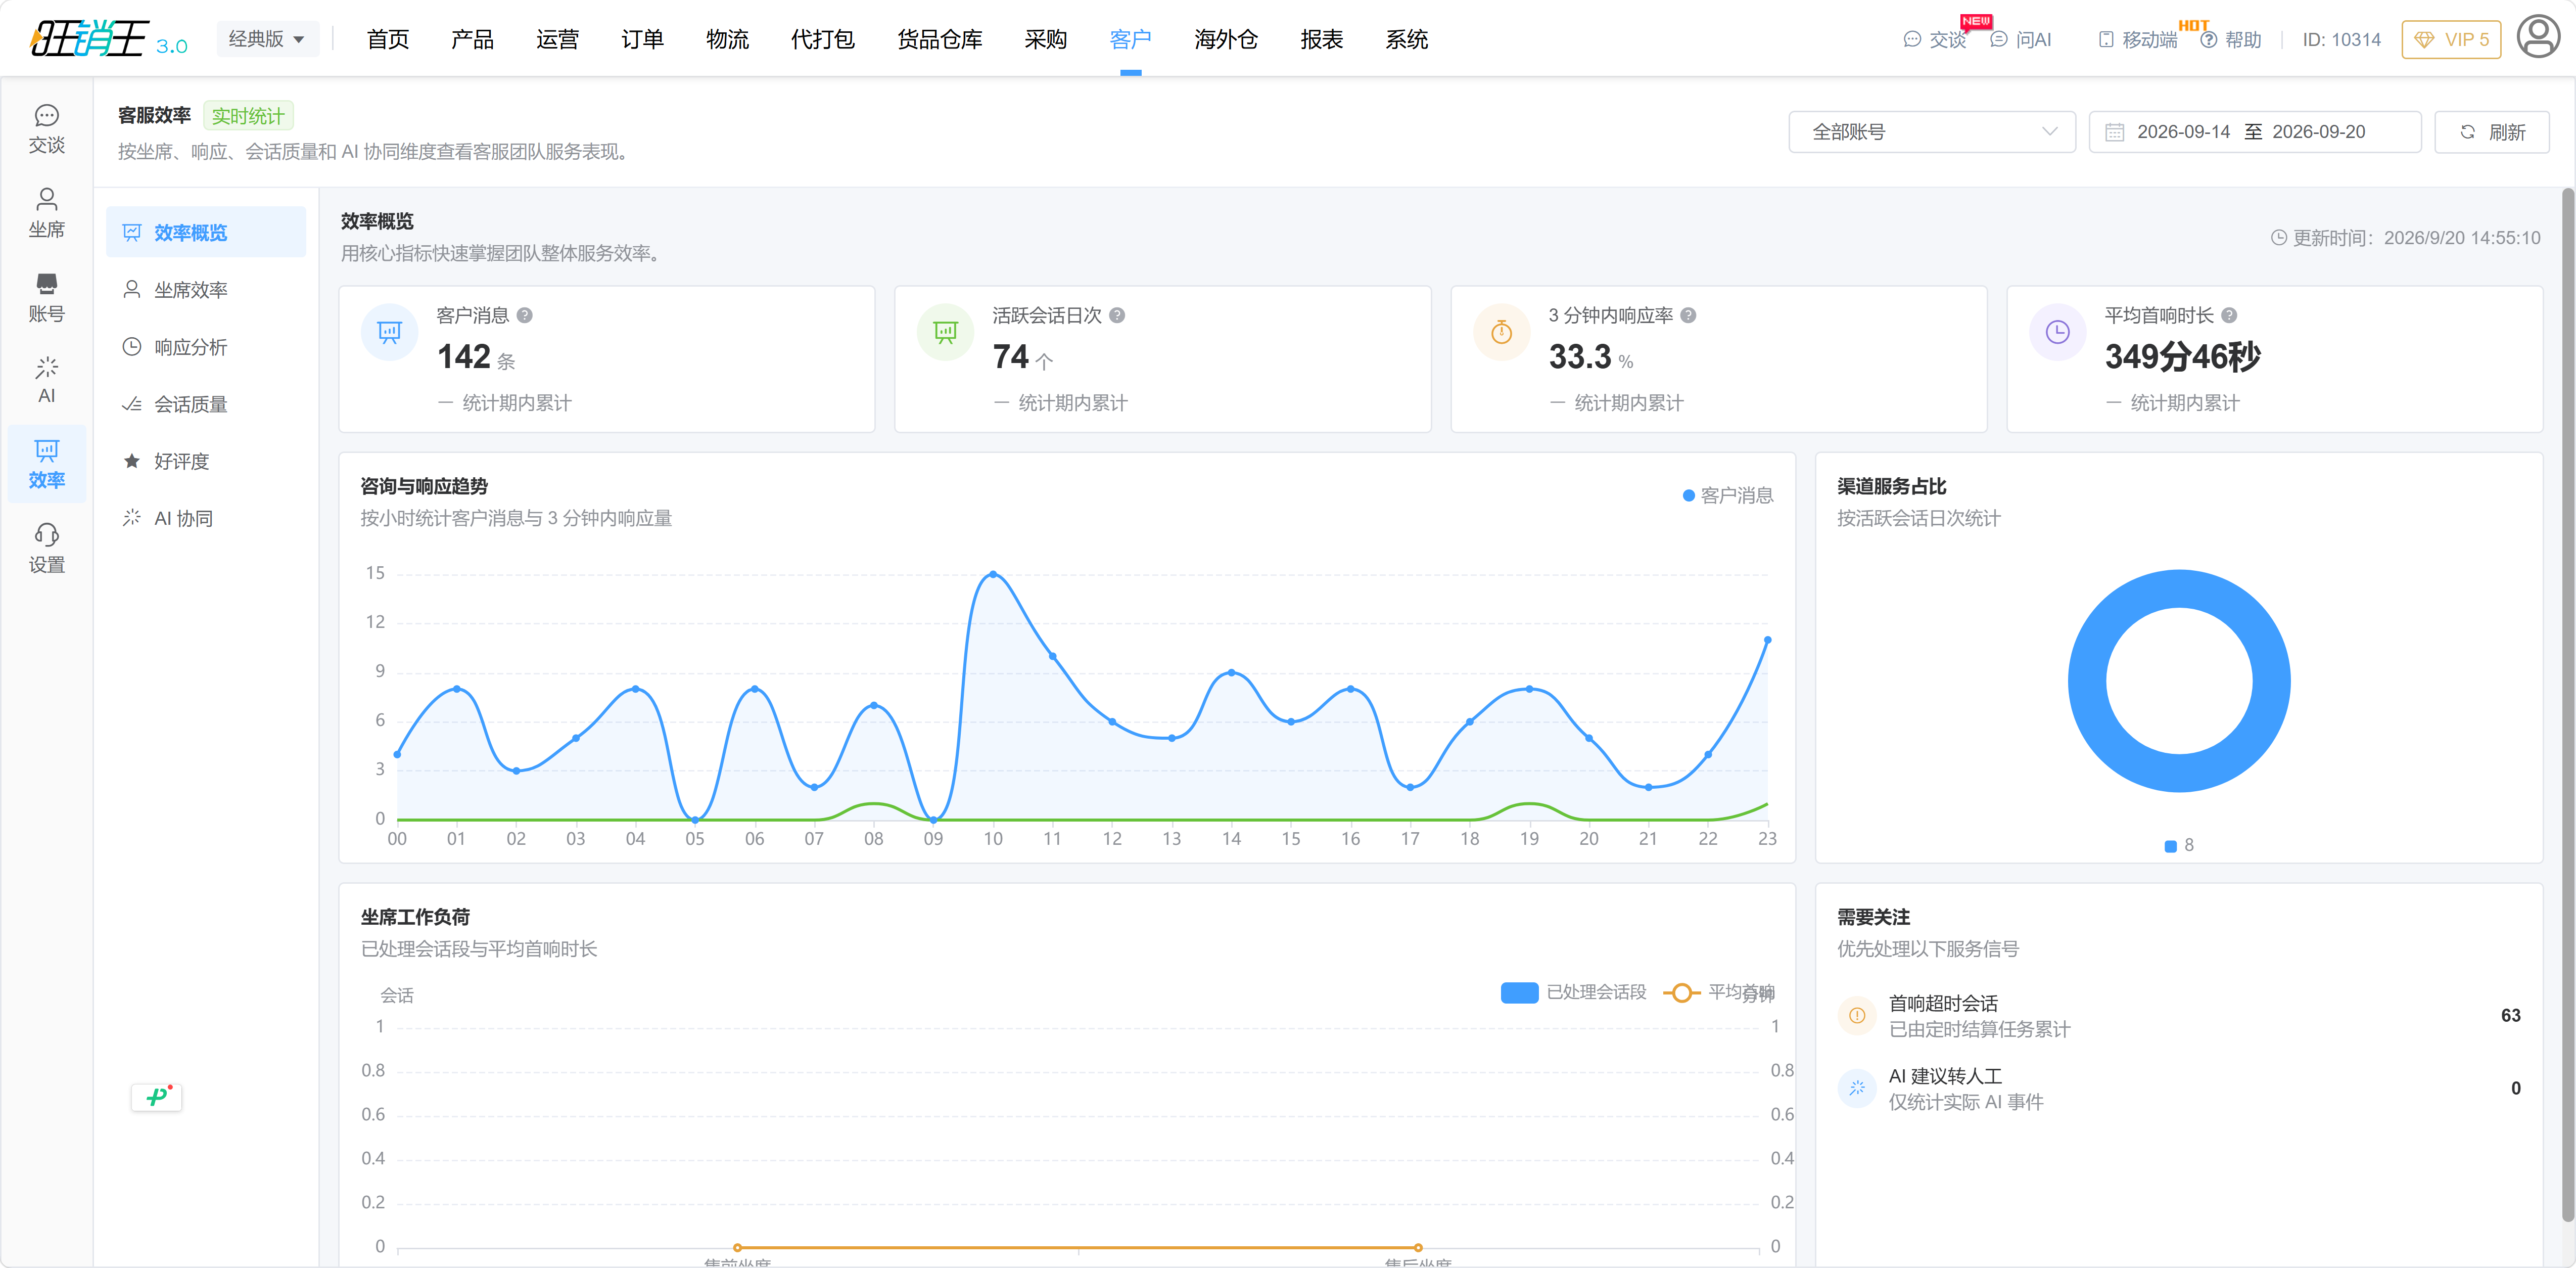Image resolution: width=2576 pixels, height=1268 pixels.
Task: Expand the 经典版 version dropdown
Action: [267, 39]
